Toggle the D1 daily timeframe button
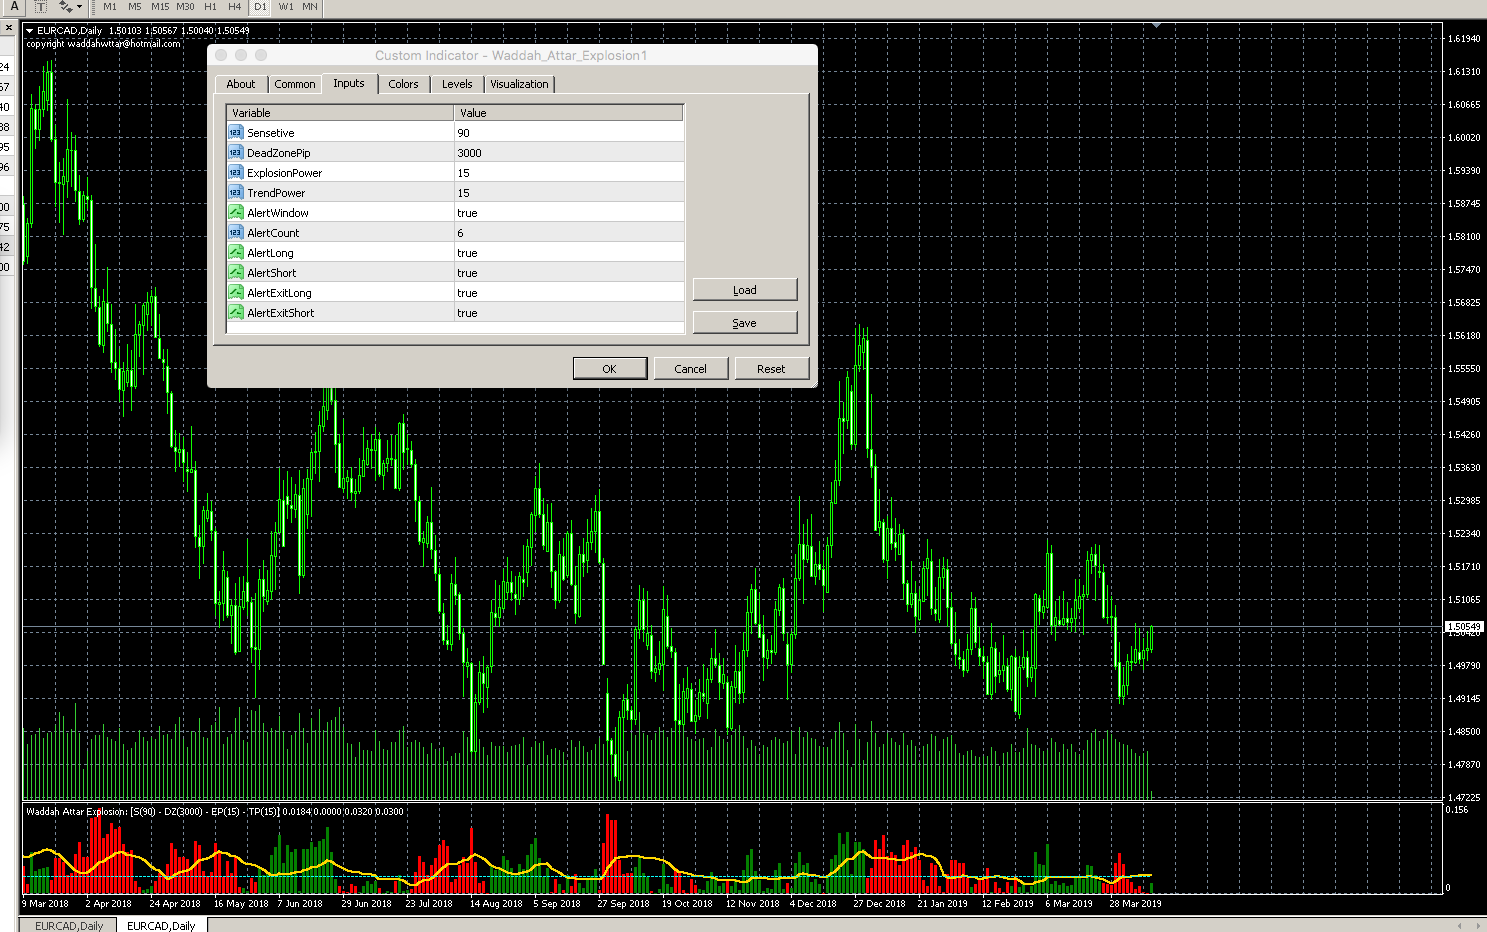This screenshot has height=932, width=1487. tap(260, 7)
